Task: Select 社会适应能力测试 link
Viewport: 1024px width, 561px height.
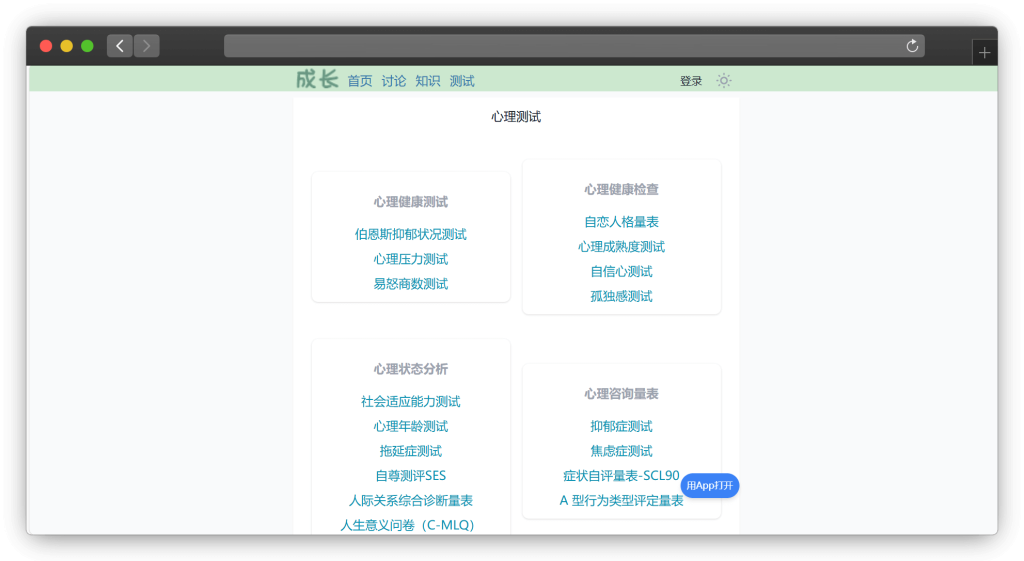Action: 411,402
